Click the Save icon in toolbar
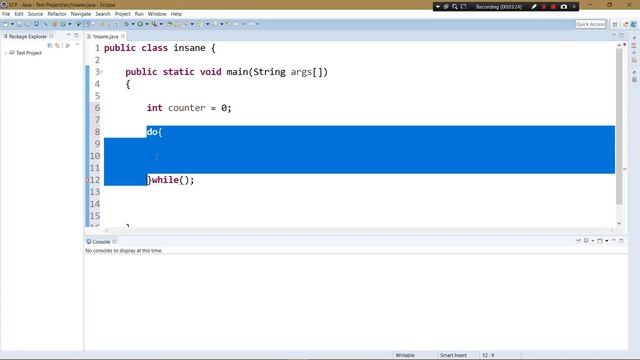The height and width of the screenshot is (360, 640). click(x=19, y=24)
